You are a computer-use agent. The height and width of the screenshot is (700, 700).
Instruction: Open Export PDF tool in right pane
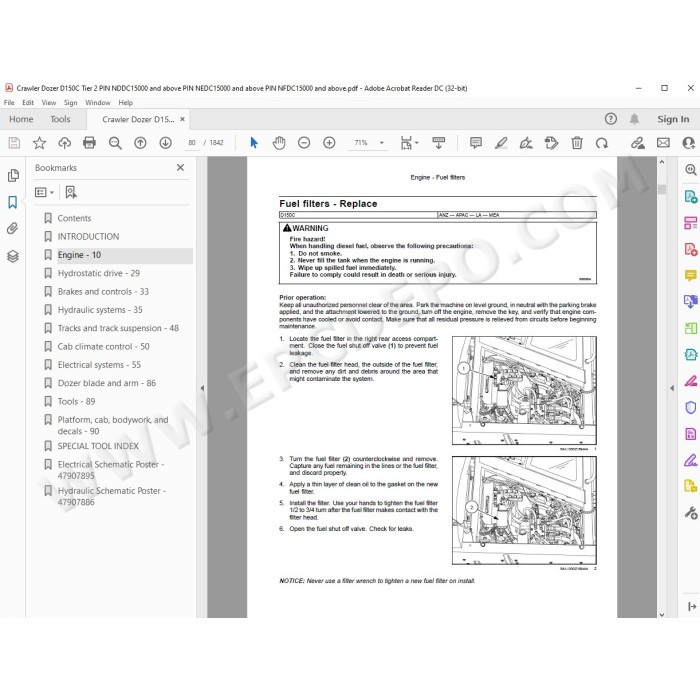(691, 196)
